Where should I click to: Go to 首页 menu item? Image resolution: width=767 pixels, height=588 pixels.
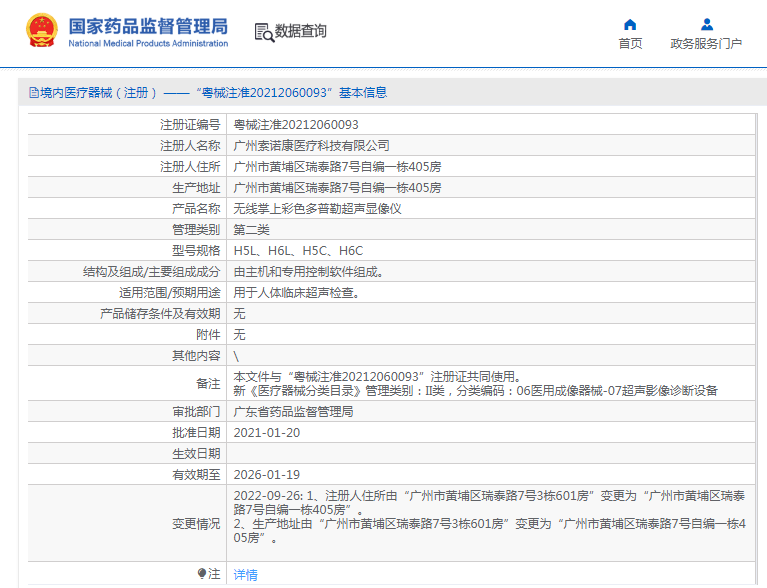point(630,44)
